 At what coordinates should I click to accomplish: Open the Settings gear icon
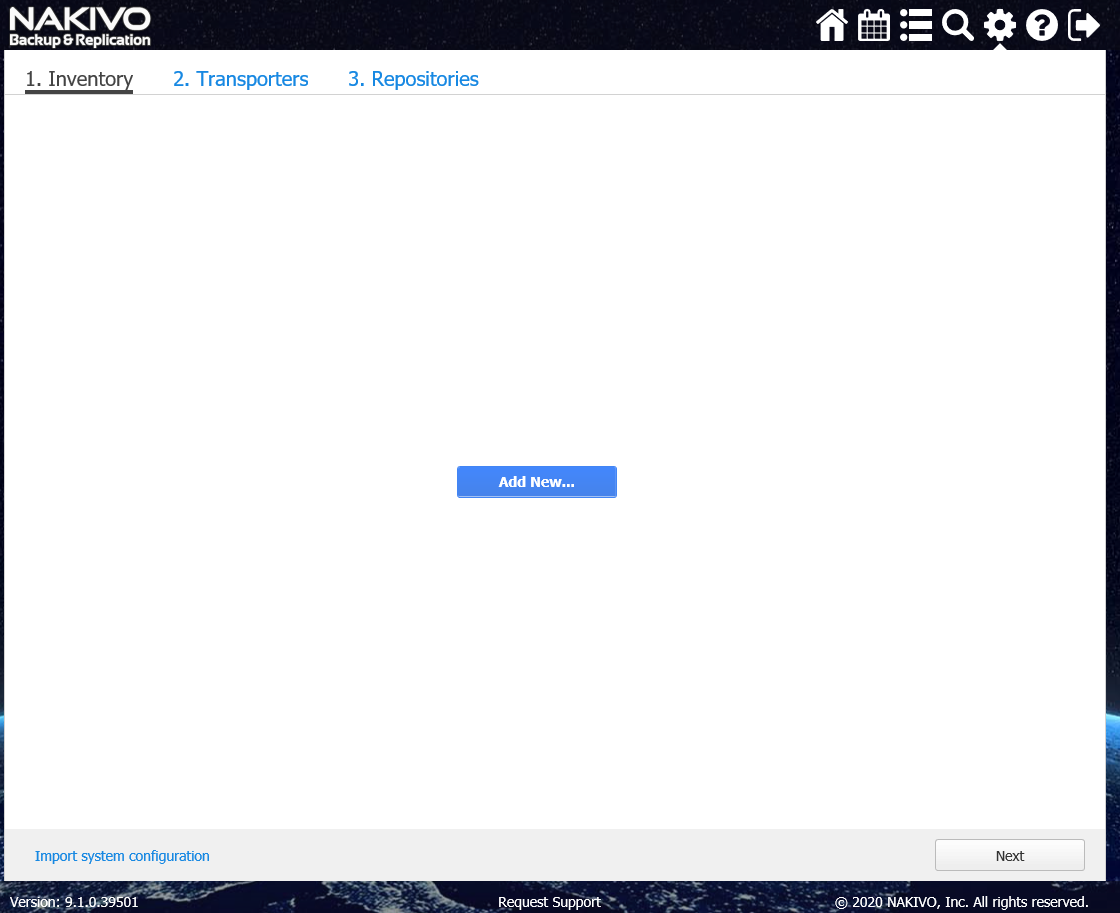pos(999,25)
